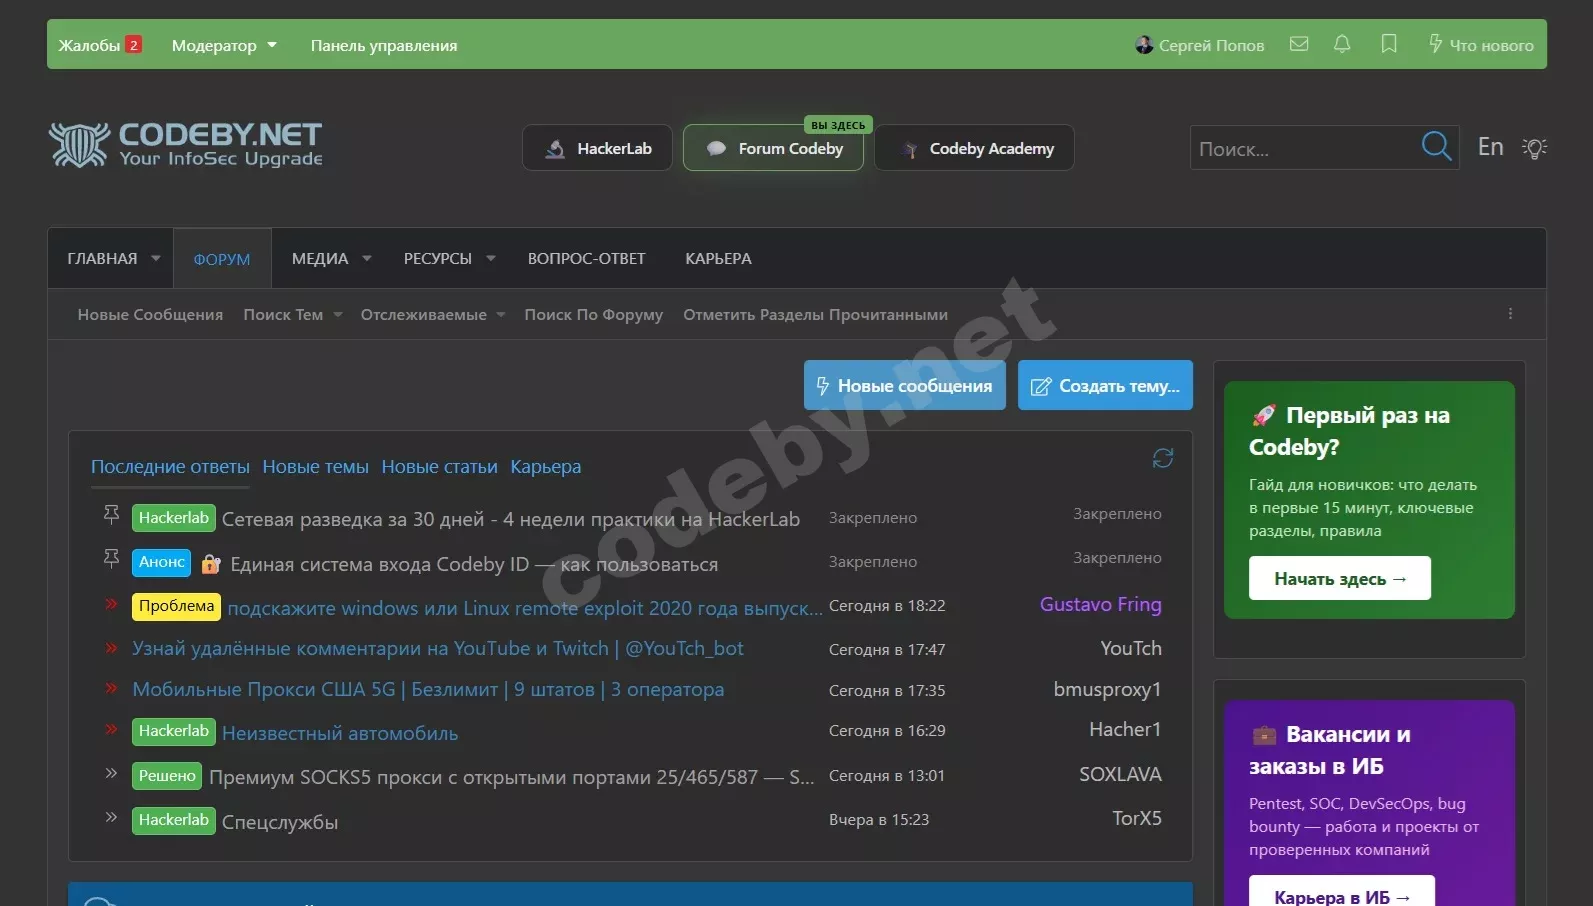Image resolution: width=1593 pixels, height=906 pixels.
Task: Expand the ГЛАВНАЯ menu arrow
Action: coord(156,258)
